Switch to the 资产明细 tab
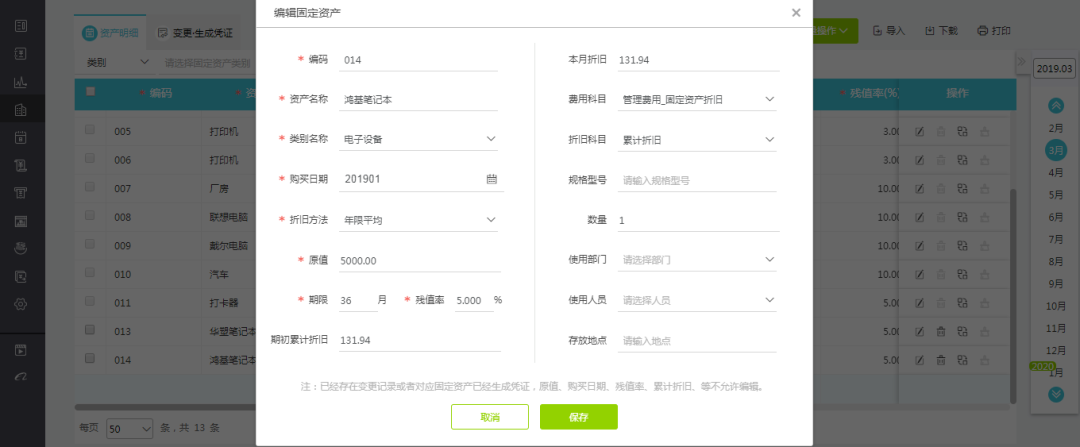Viewport: 1080px width, 447px height. 110,32
